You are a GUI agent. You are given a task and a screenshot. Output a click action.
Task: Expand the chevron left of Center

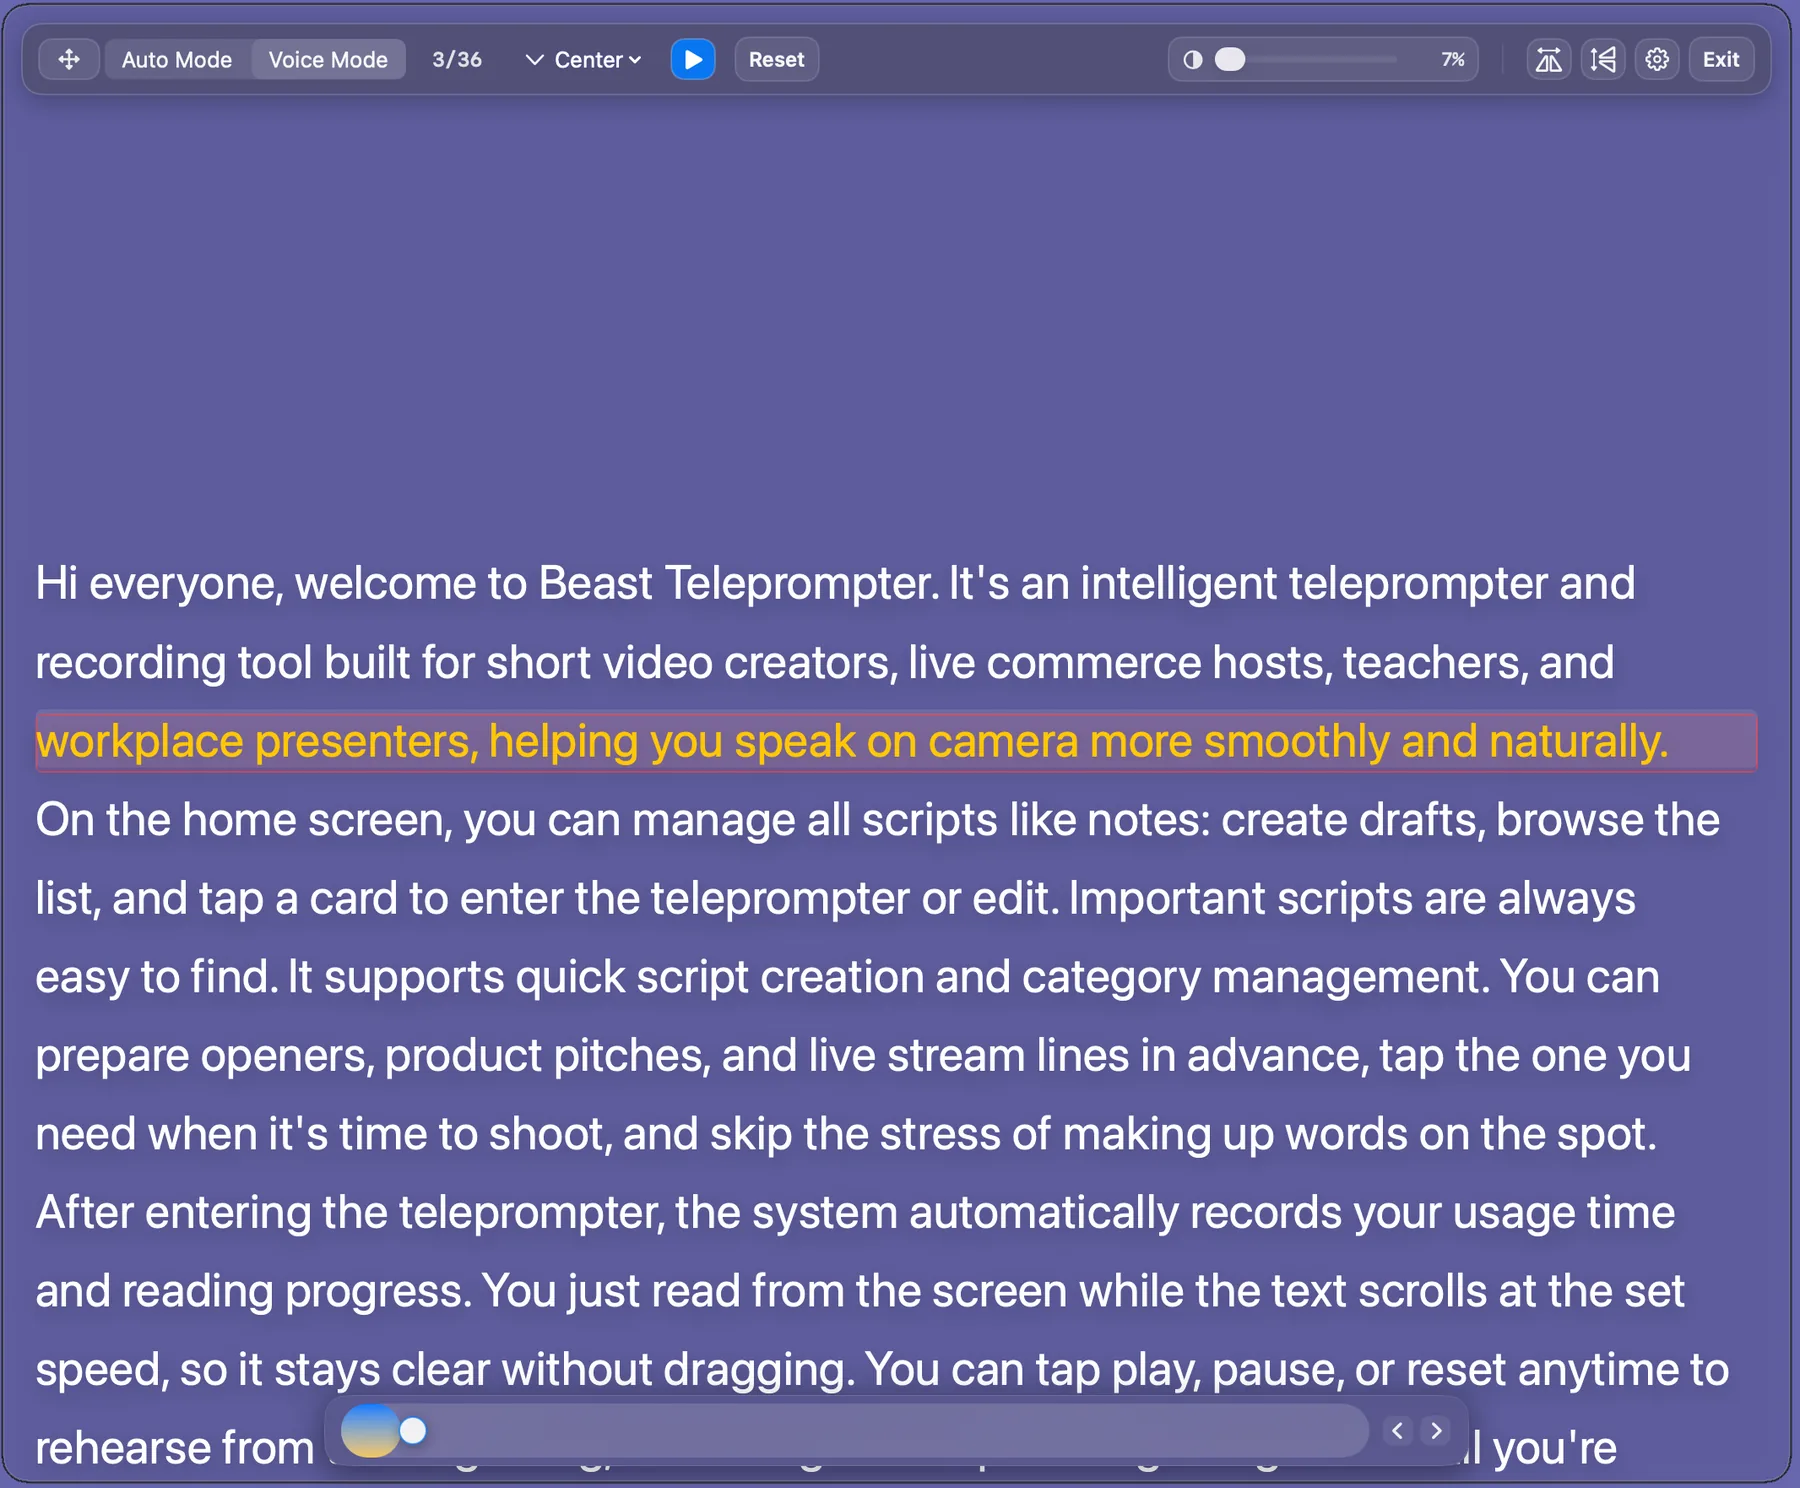534,59
